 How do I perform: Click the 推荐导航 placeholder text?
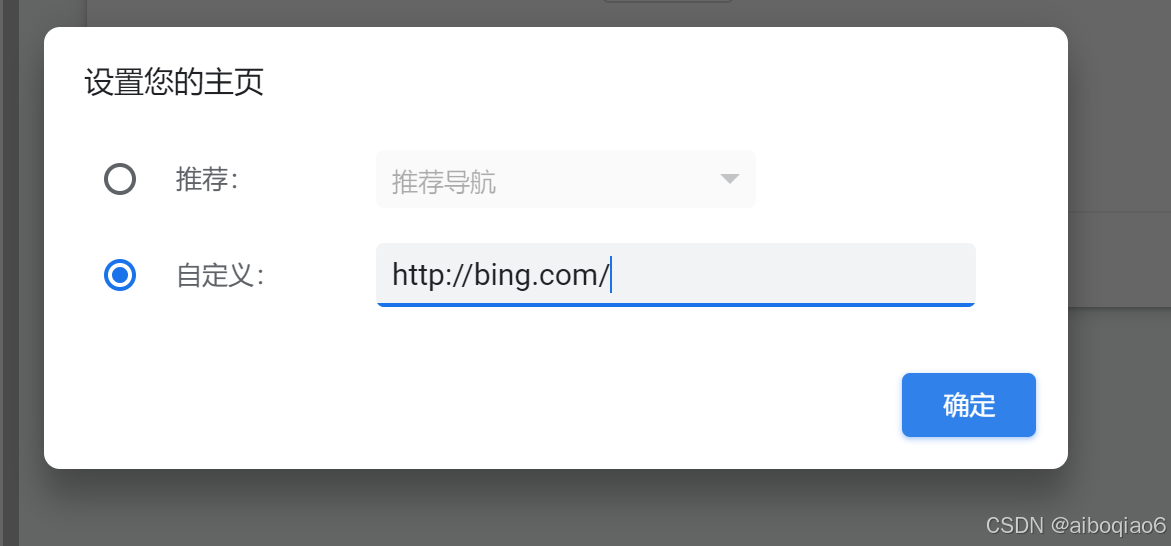tap(444, 182)
